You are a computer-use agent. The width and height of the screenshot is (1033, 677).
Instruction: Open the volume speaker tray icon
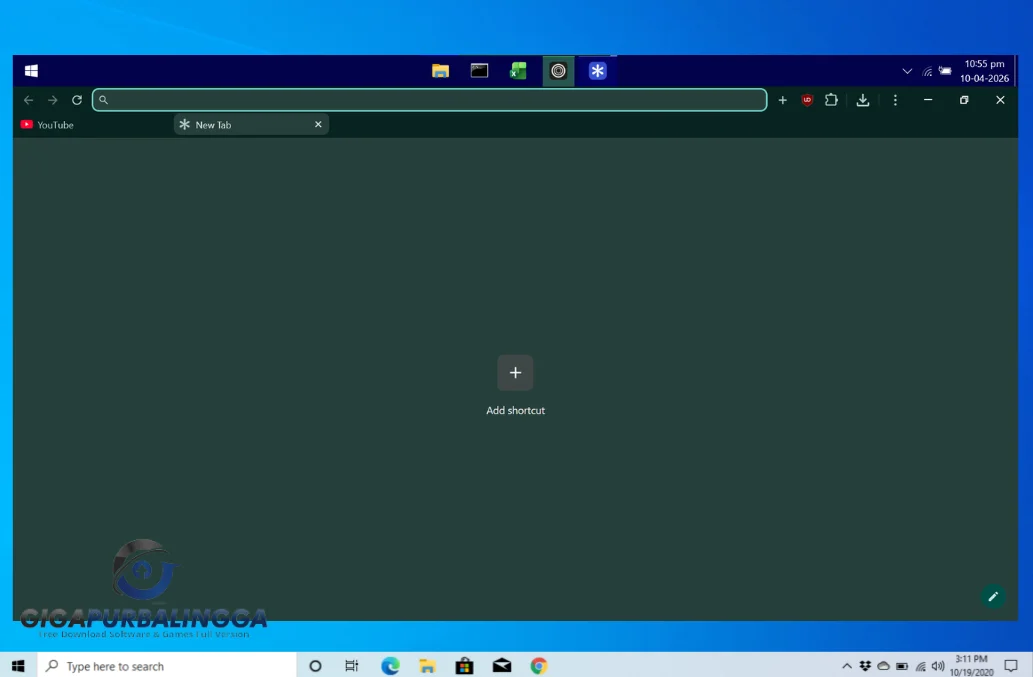click(938, 666)
